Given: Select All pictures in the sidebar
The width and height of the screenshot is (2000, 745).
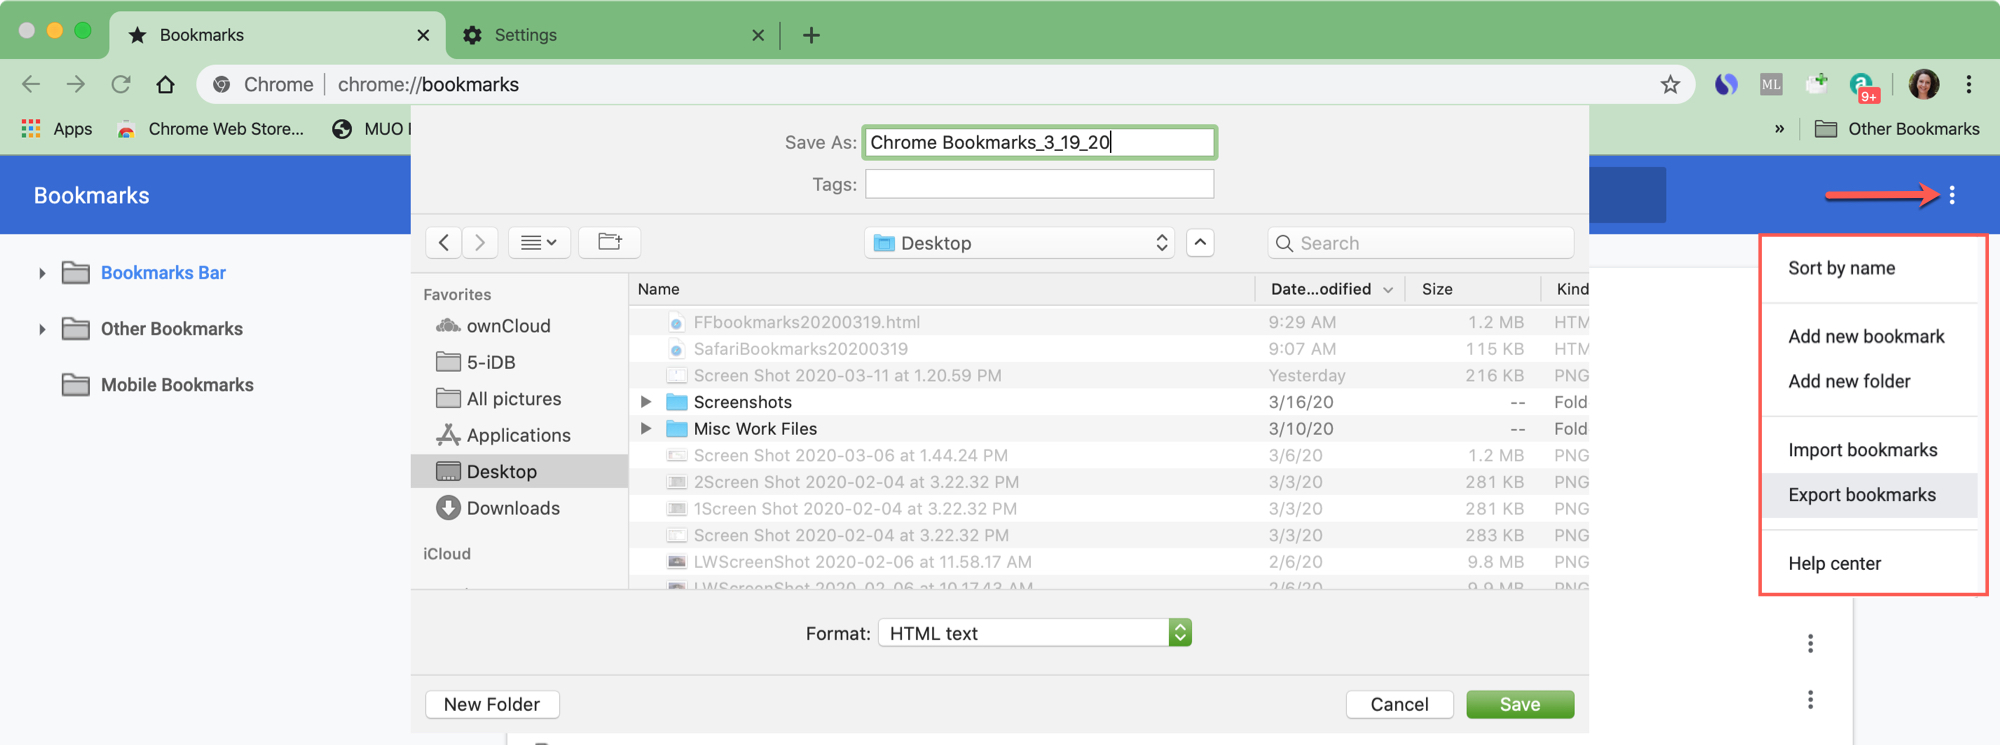Looking at the screenshot, I should (x=499, y=399).
